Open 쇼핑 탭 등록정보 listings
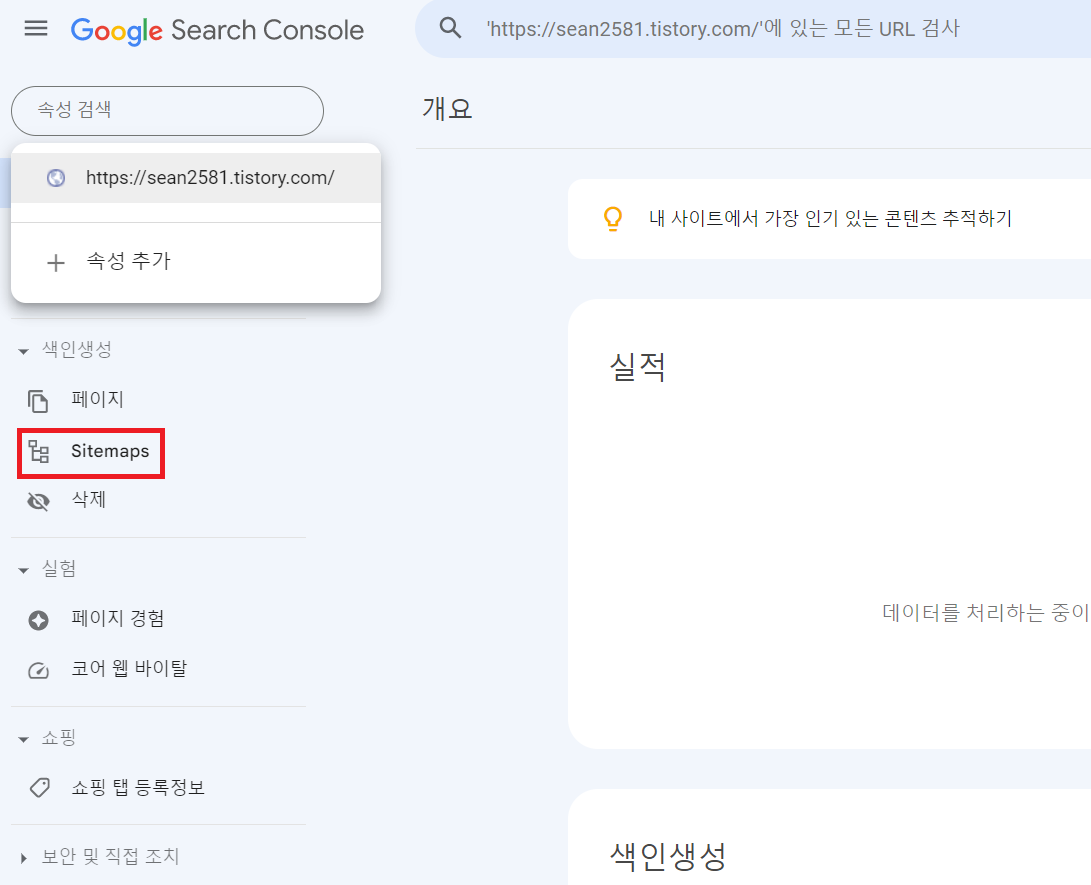The width and height of the screenshot is (1091, 885). click(x=138, y=788)
